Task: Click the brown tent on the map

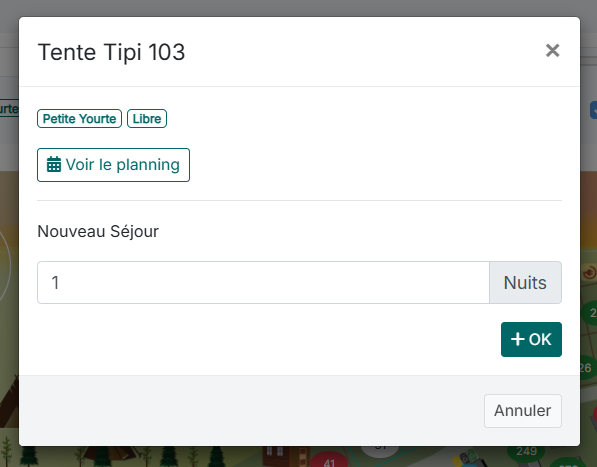Action: point(111,454)
